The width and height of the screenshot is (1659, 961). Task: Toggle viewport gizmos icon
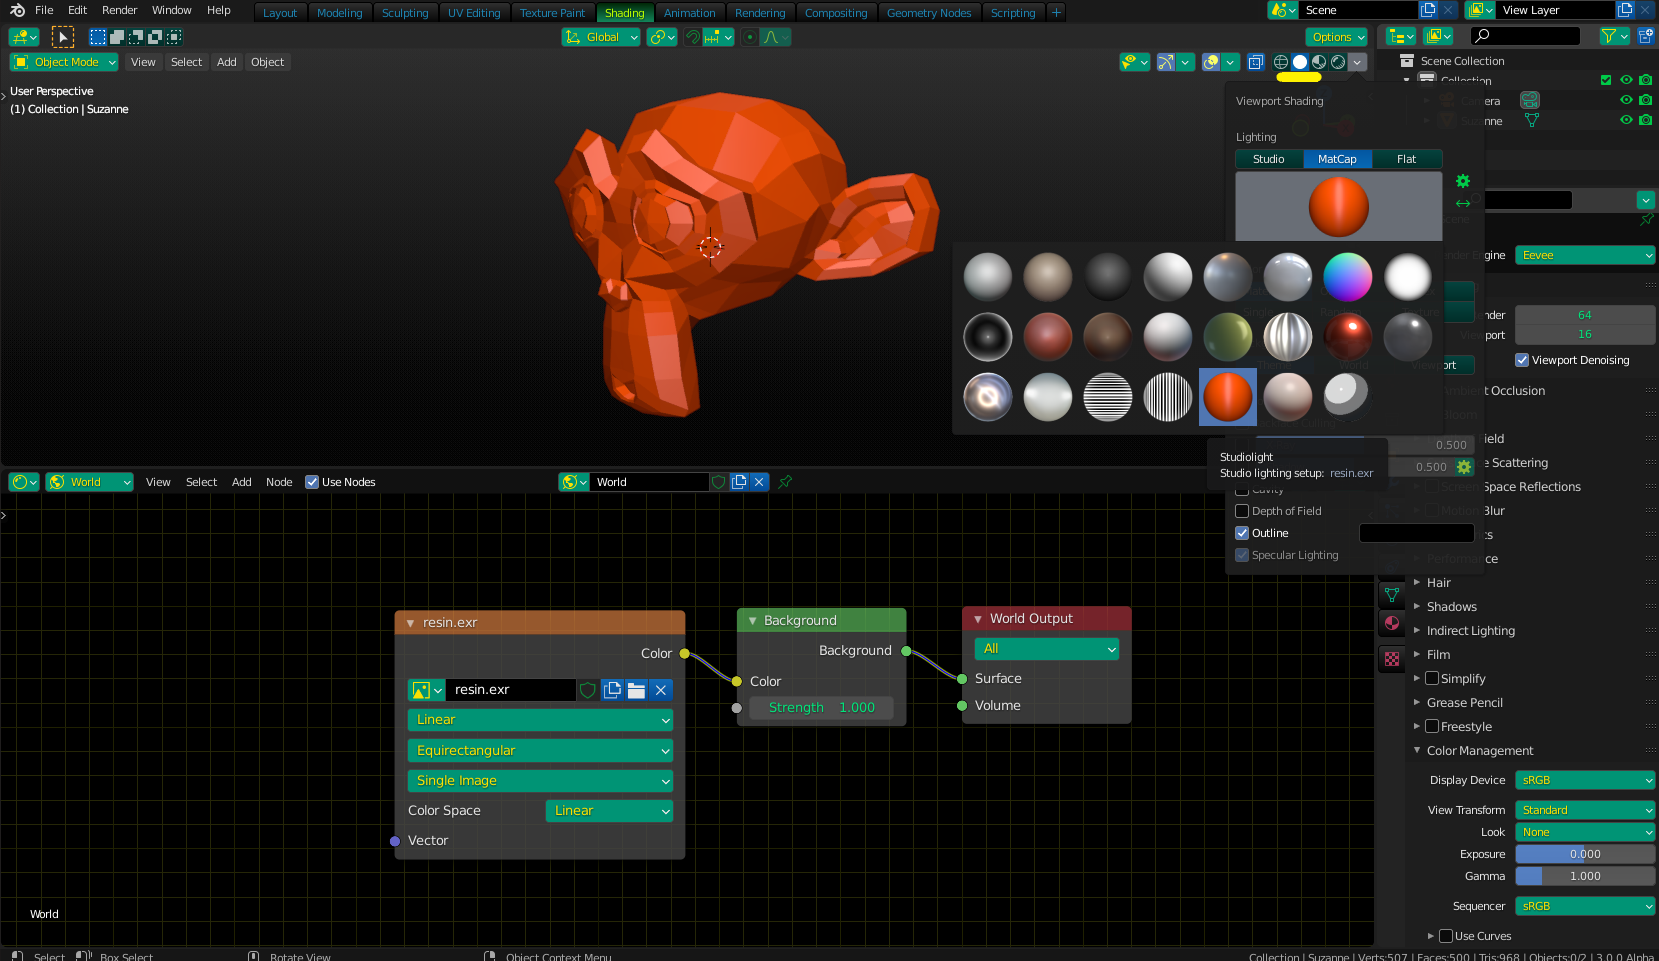[x=1166, y=62]
